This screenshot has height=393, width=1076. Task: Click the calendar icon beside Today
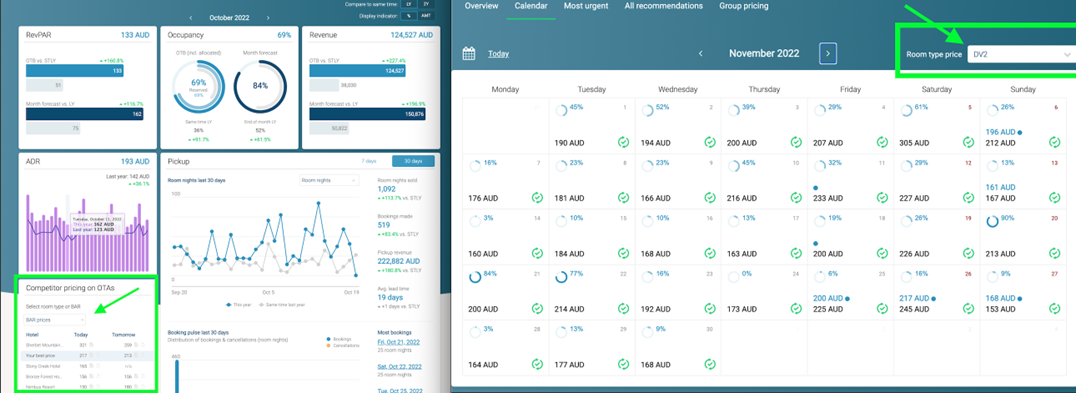click(469, 53)
